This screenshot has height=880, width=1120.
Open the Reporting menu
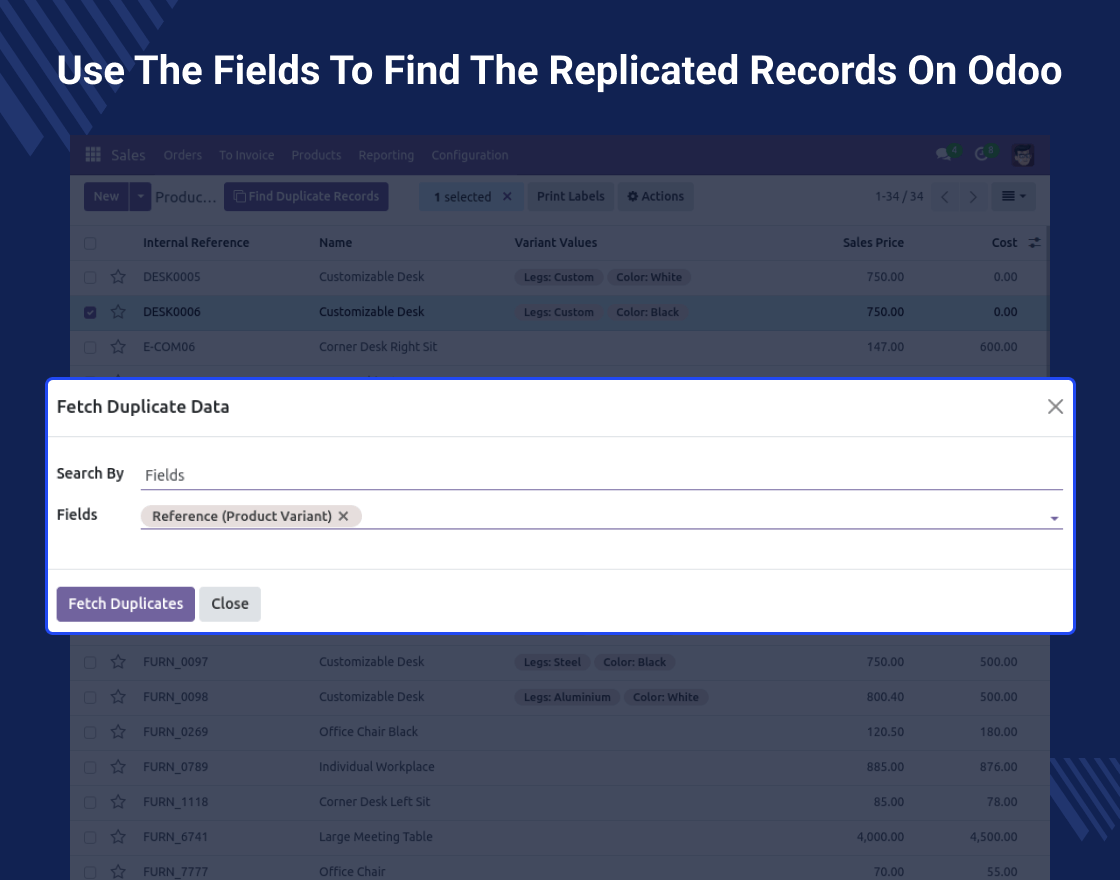click(x=386, y=155)
